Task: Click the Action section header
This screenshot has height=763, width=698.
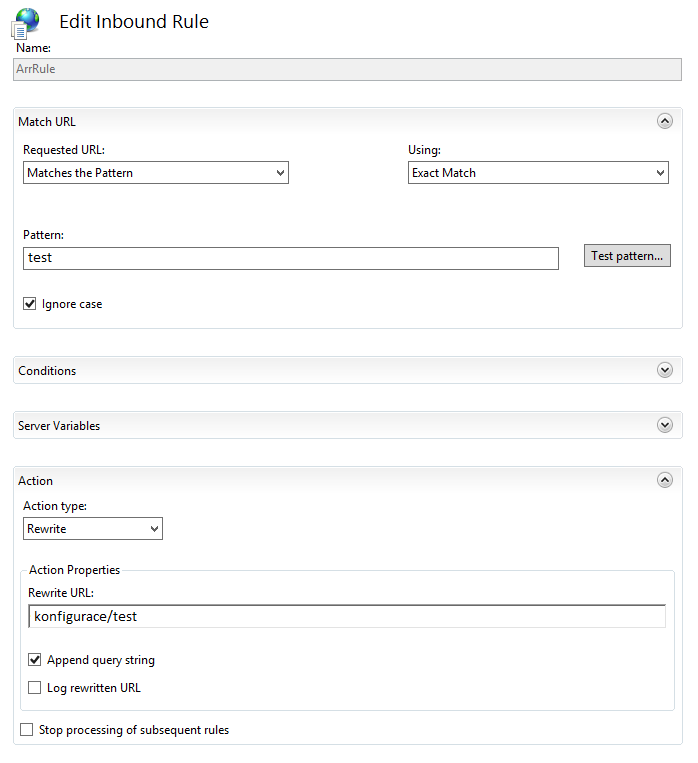Action: 36,481
